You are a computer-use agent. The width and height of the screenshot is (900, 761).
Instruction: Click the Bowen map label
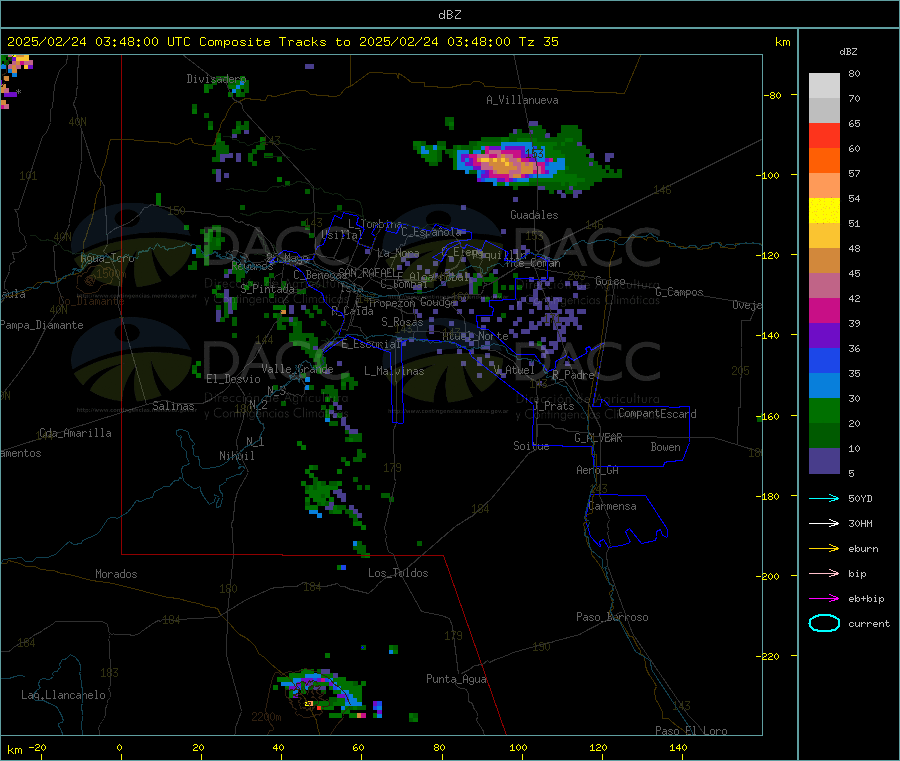point(665,447)
